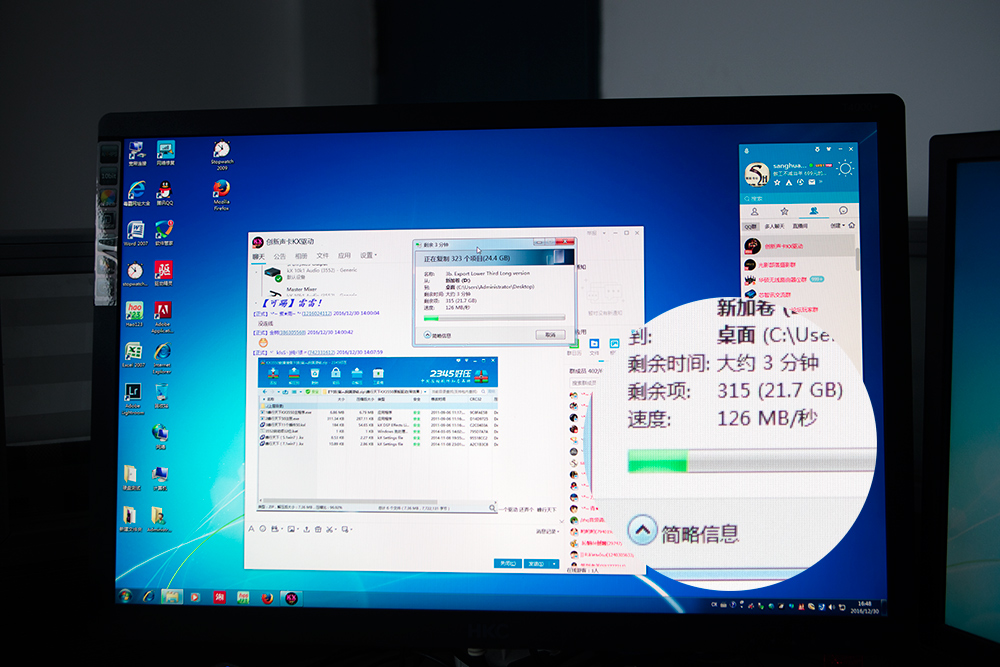
Task: Click the 搜索 field in QQ main panel
Action: 799,198
